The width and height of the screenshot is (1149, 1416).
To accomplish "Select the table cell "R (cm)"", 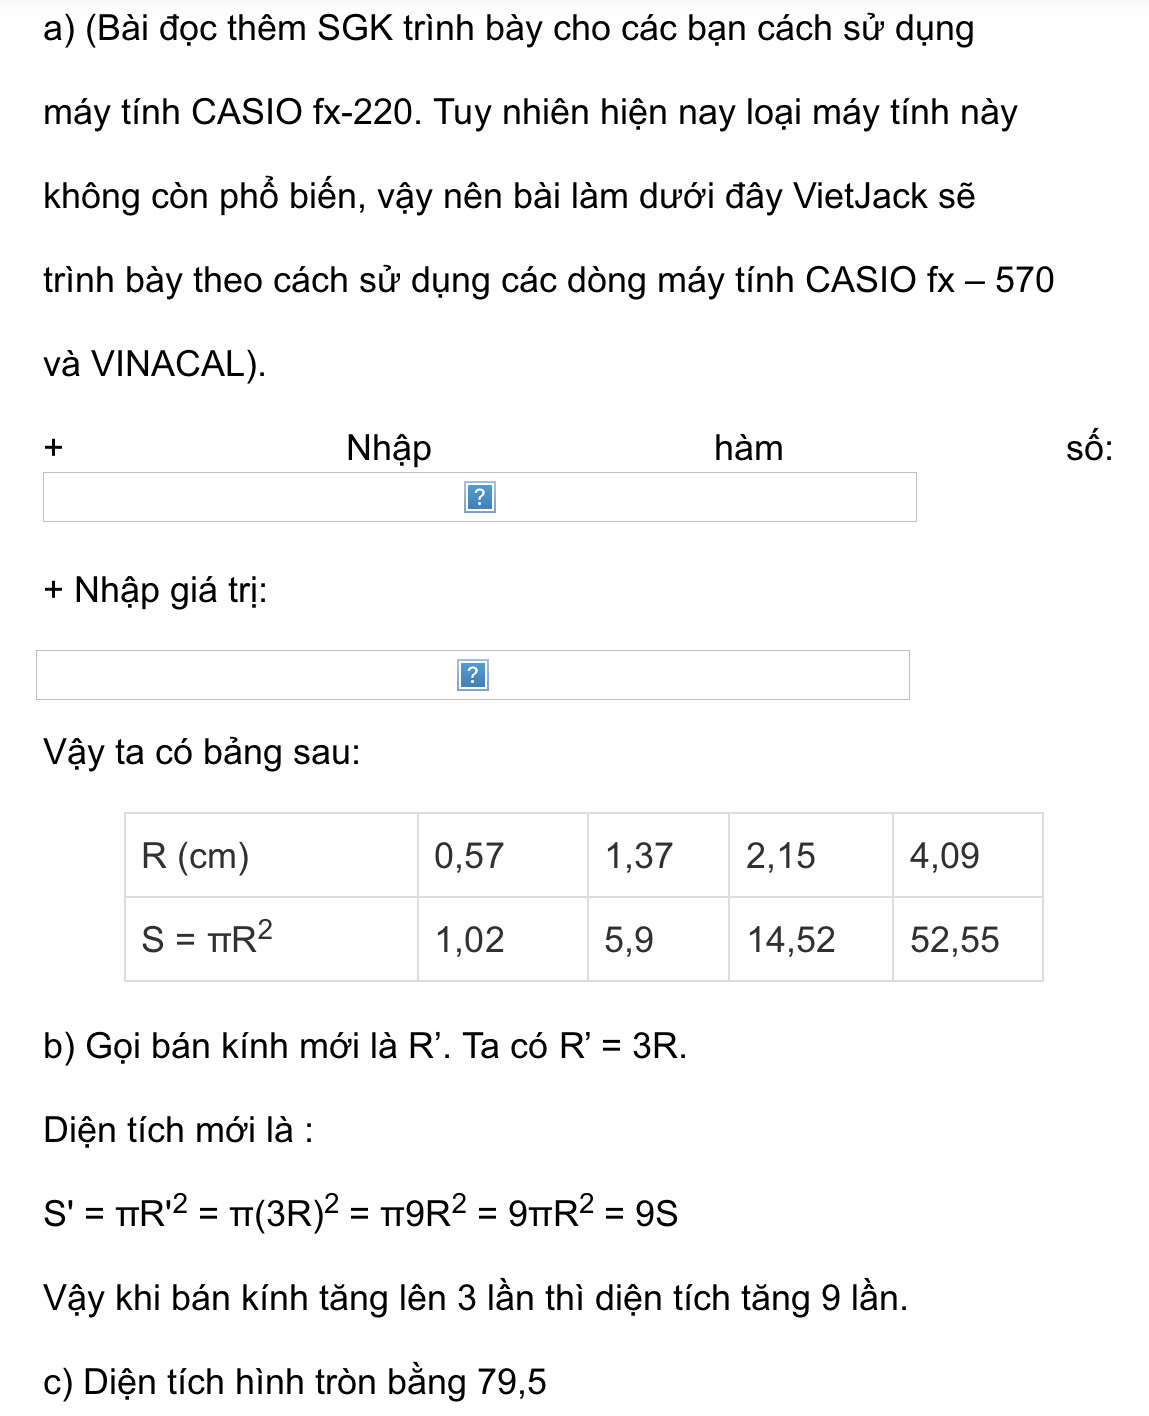I will point(271,856).
